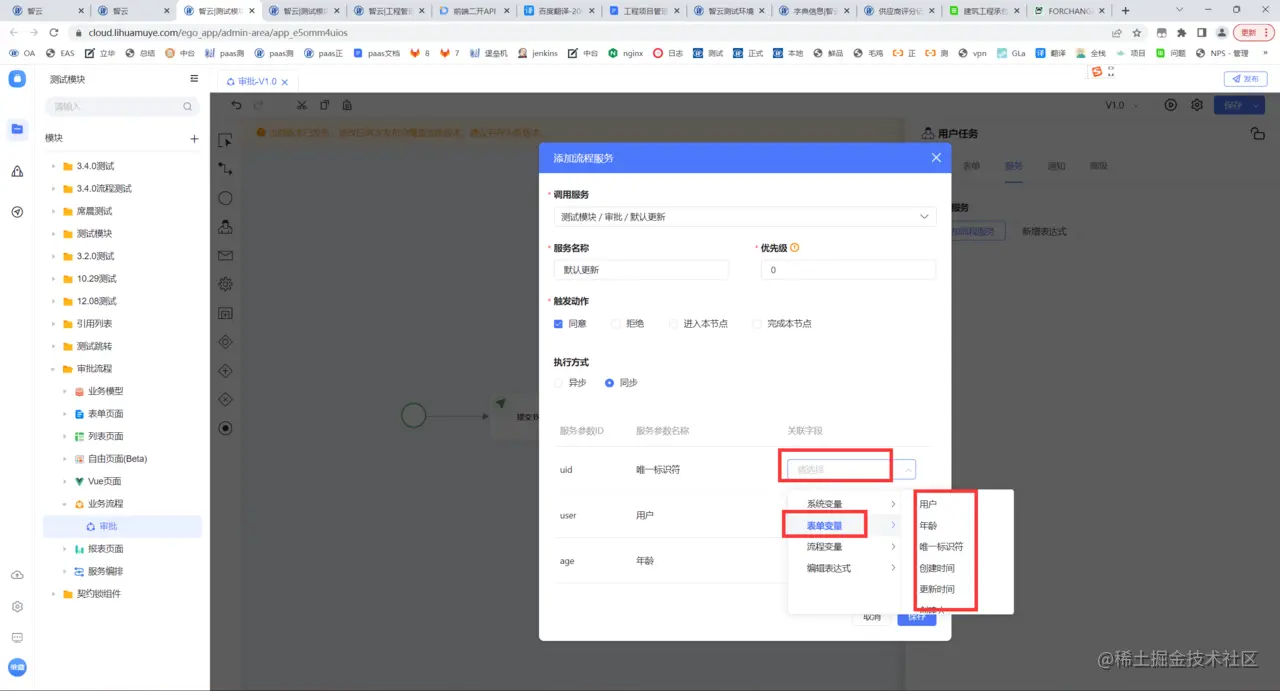Open the V1.0 version dropdown
The image size is (1280, 691).
[1121, 105]
